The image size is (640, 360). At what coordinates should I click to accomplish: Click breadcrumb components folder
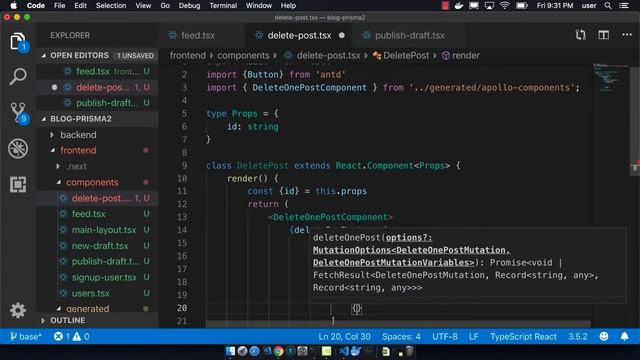pyautogui.click(x=243, y=56)
